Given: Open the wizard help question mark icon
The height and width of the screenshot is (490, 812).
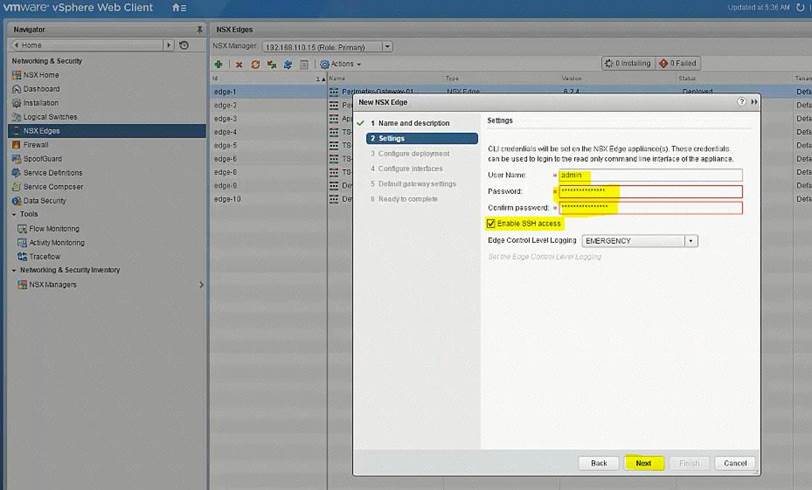Looking at the screenshot, I should (x=741, y=102).
